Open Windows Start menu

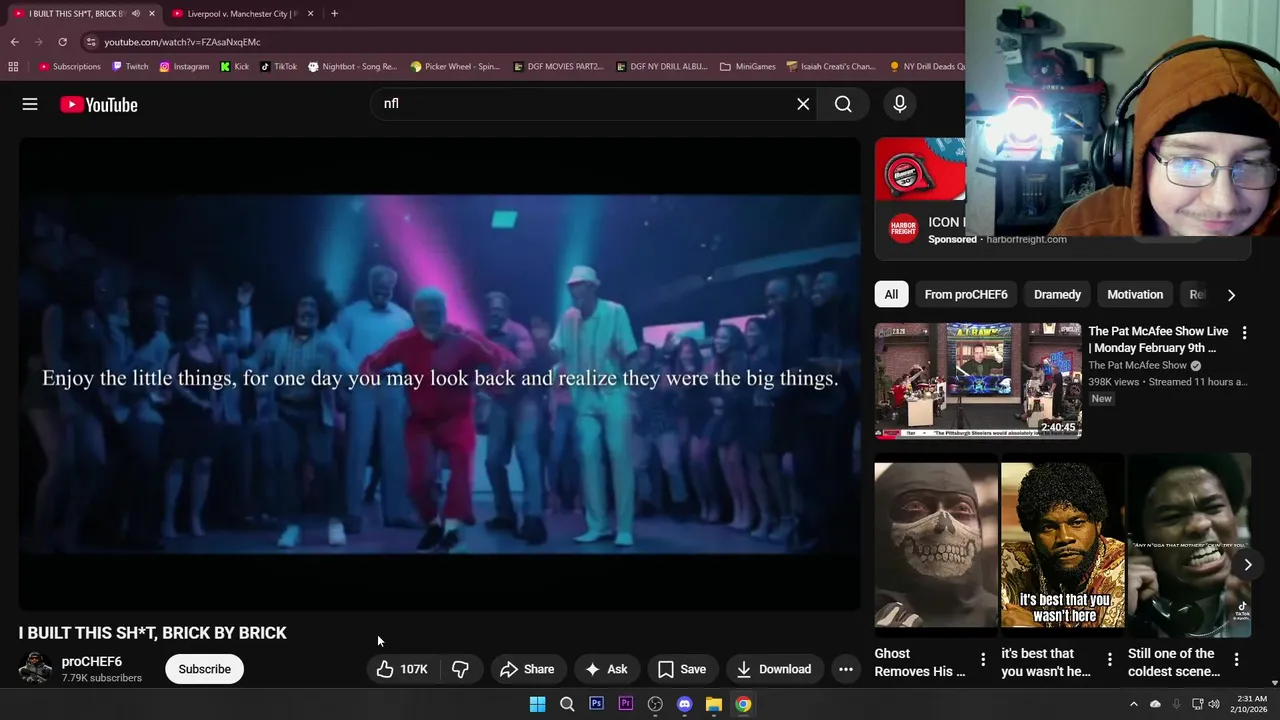(x=537, y=704)
